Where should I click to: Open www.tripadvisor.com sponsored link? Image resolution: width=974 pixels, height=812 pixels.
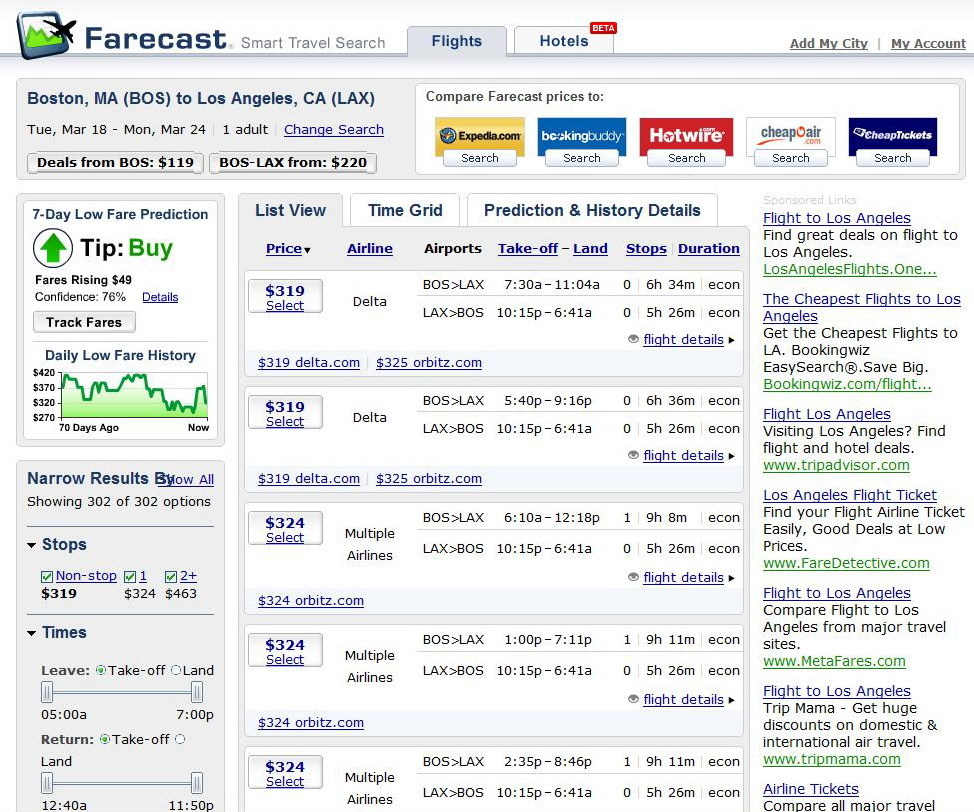[836, 465]
